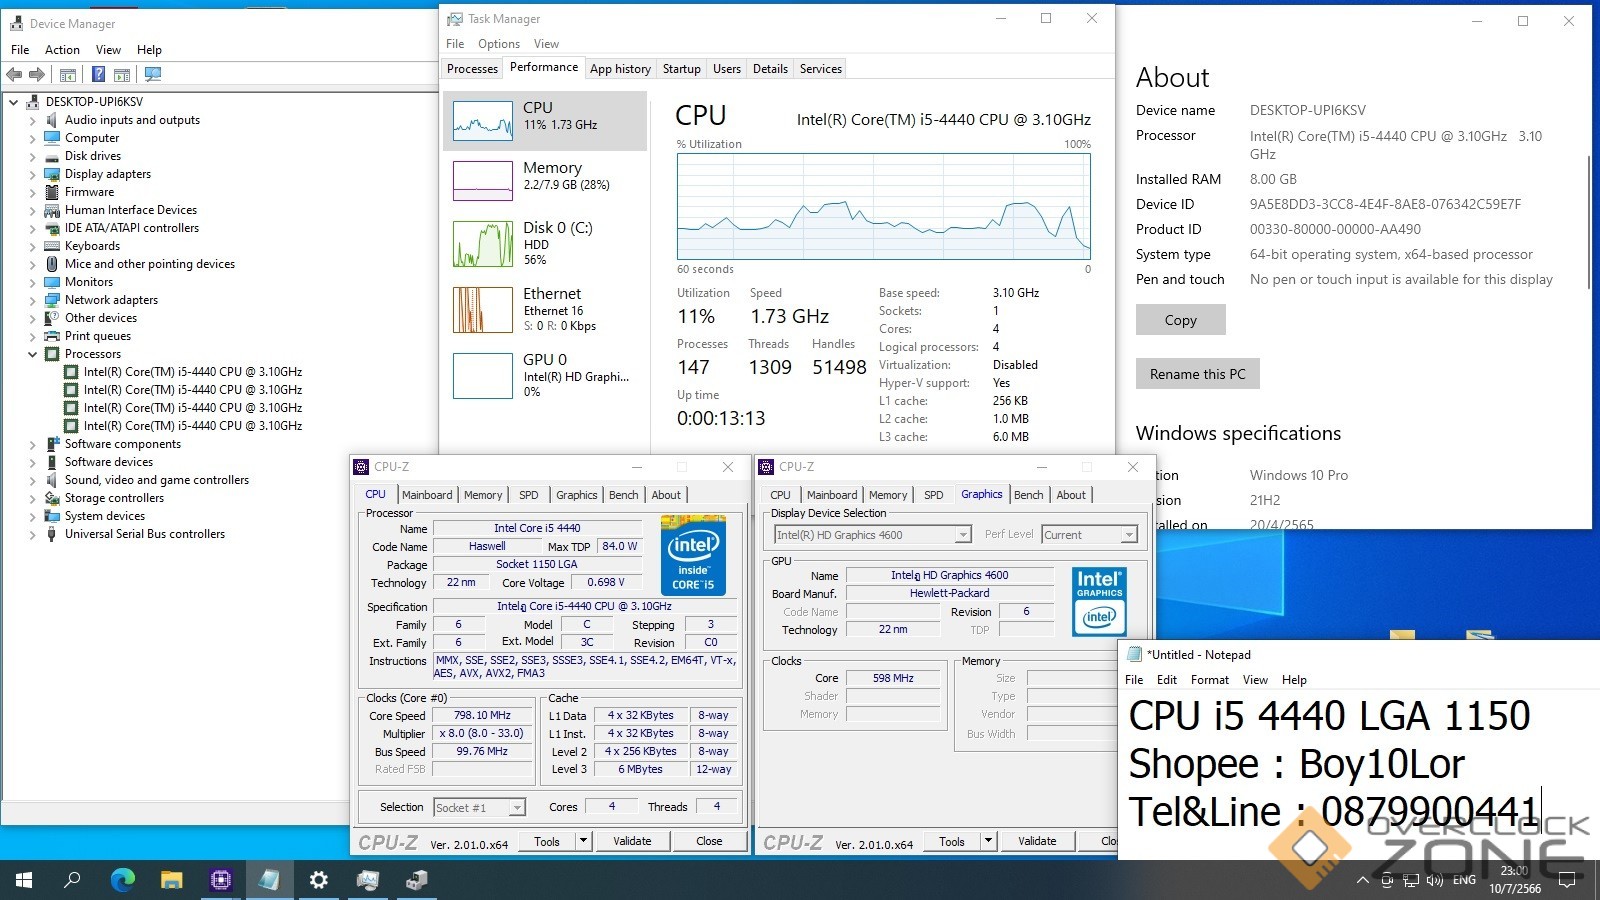The width and height of the screenshot is (1600, 900).
Task: Click the Intel Graphics logo in CPU-Z
Action: click(x=1099, y=602)
